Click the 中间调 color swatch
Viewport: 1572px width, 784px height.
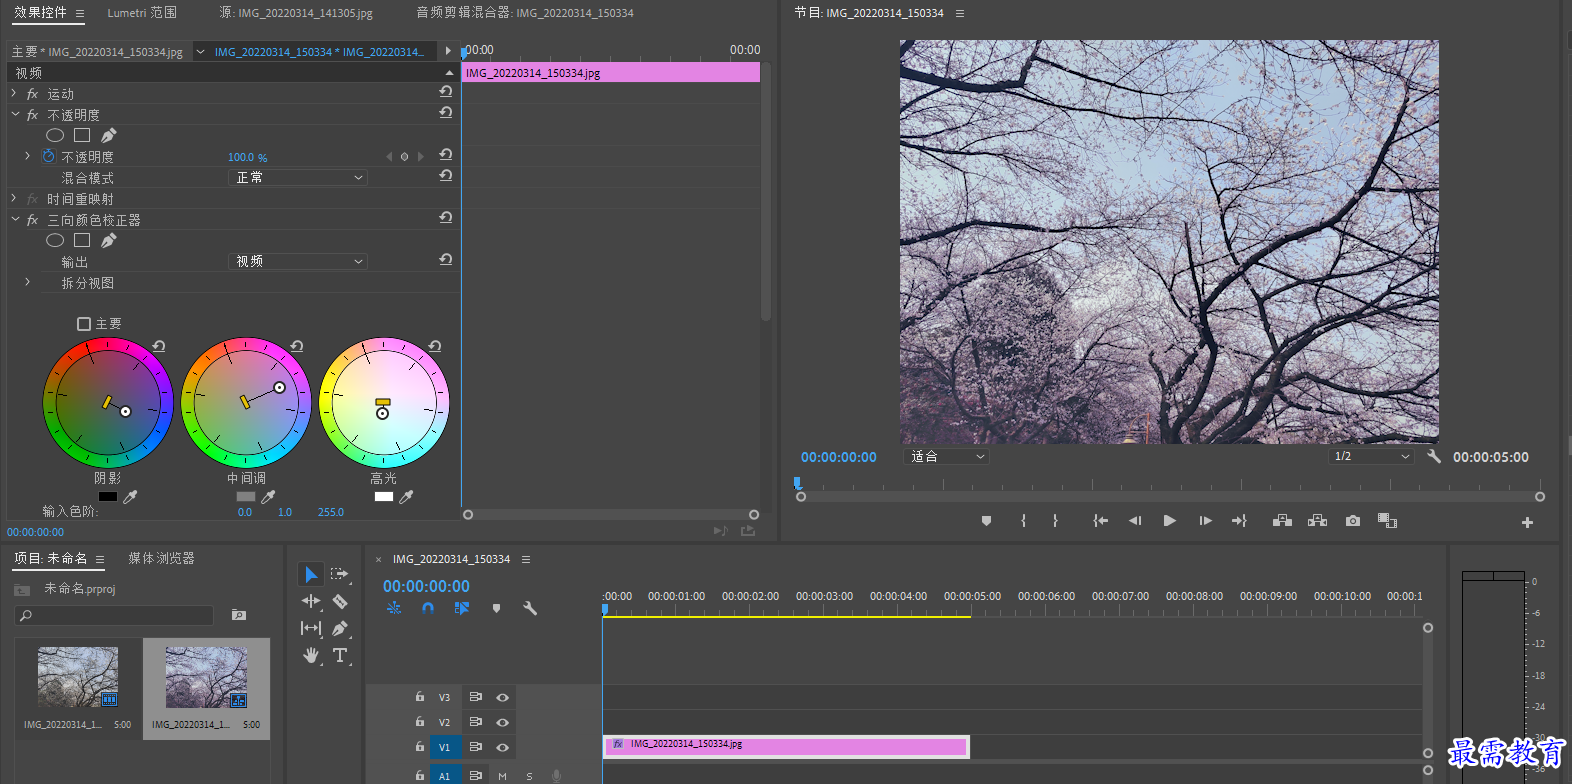[x=246, y=496]
